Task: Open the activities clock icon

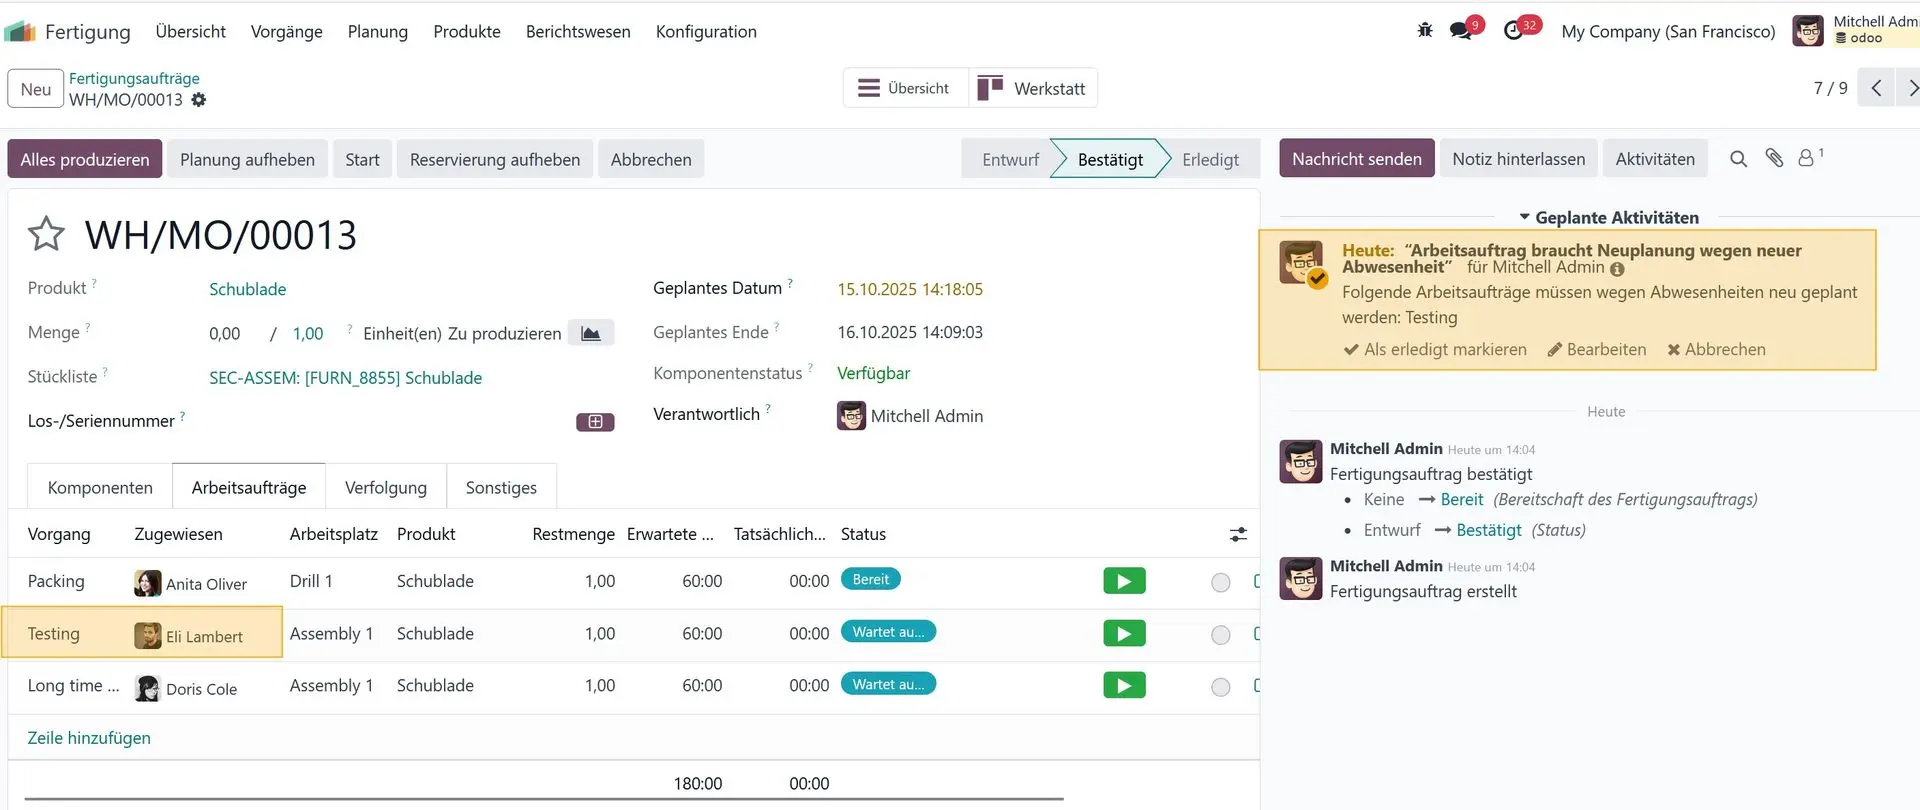Action: point(1514,31)
